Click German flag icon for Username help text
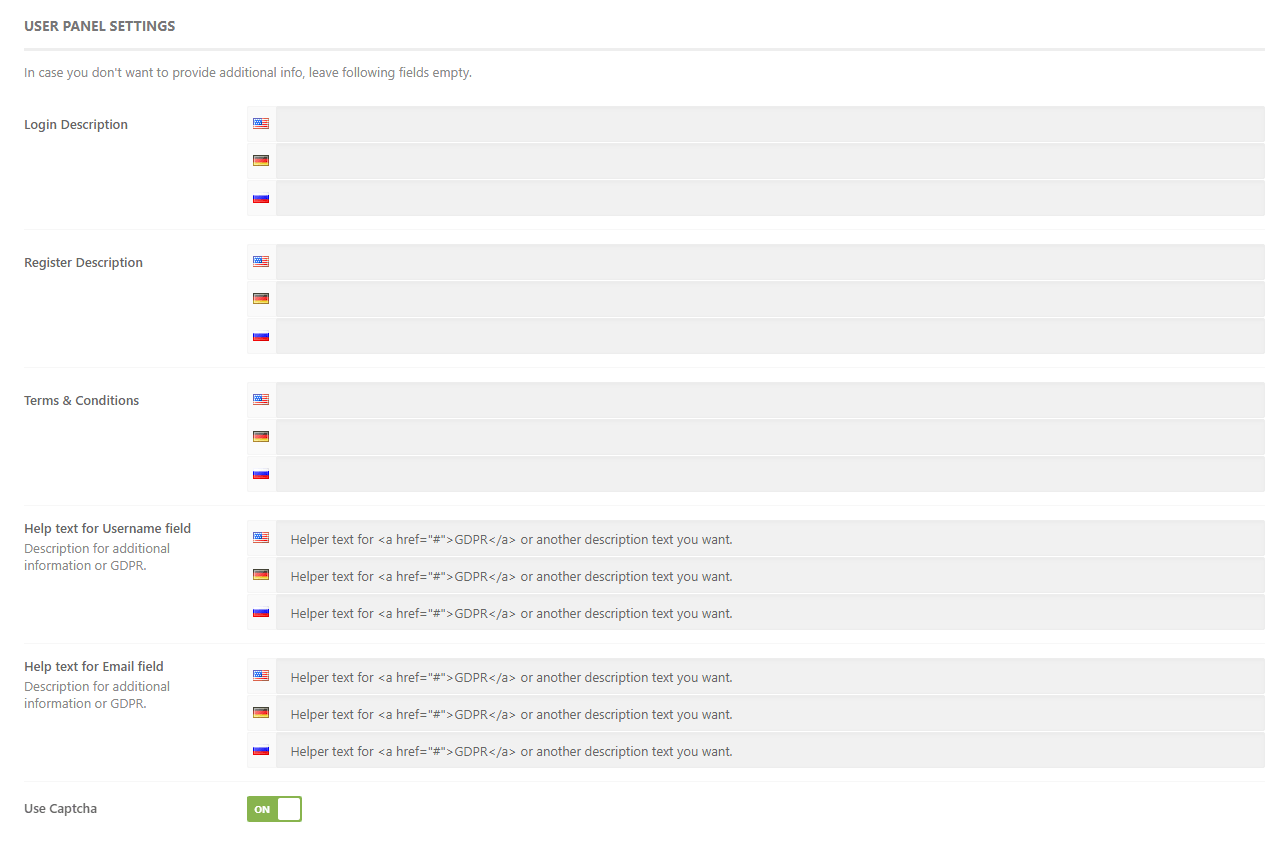Screen dimensions: 1285x845 [x=261, y=575]
